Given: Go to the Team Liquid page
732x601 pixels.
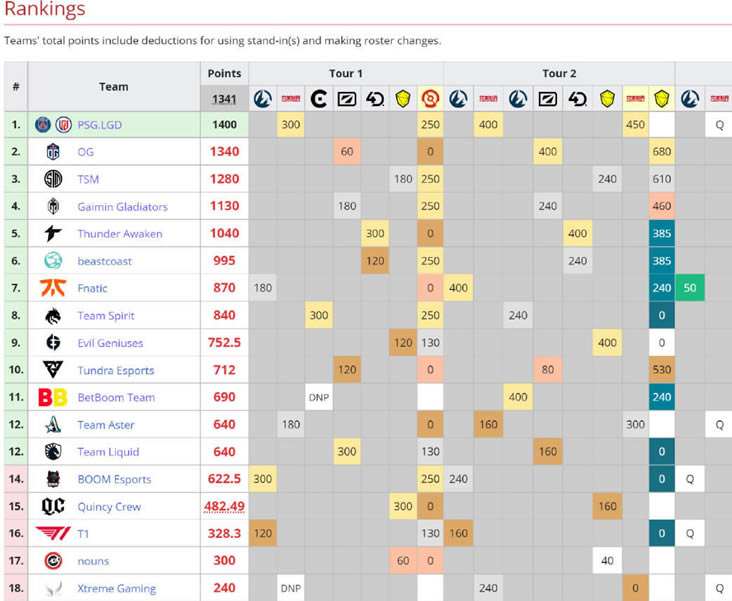Looking at the screenshot, I should point(108,452).
